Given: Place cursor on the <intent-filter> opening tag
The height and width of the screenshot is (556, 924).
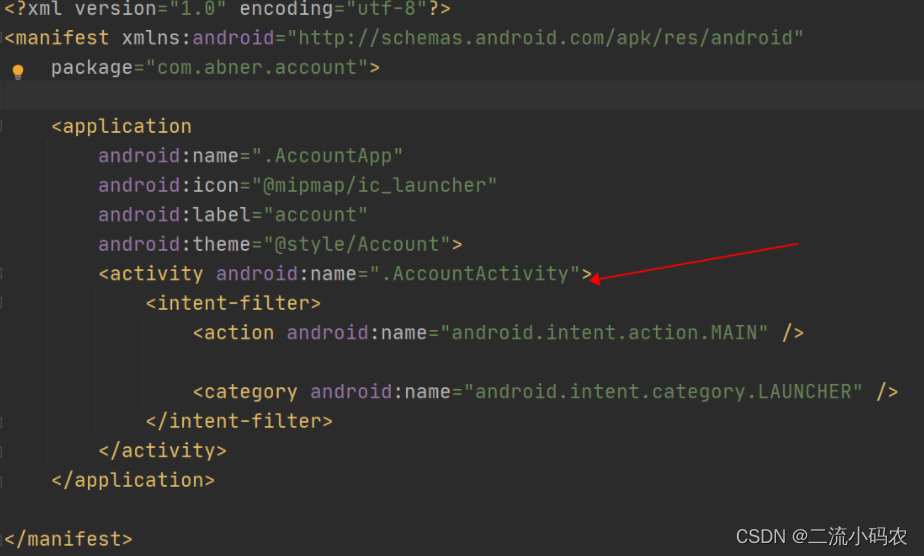Looking at the screenshot, I should click(233, 303).
